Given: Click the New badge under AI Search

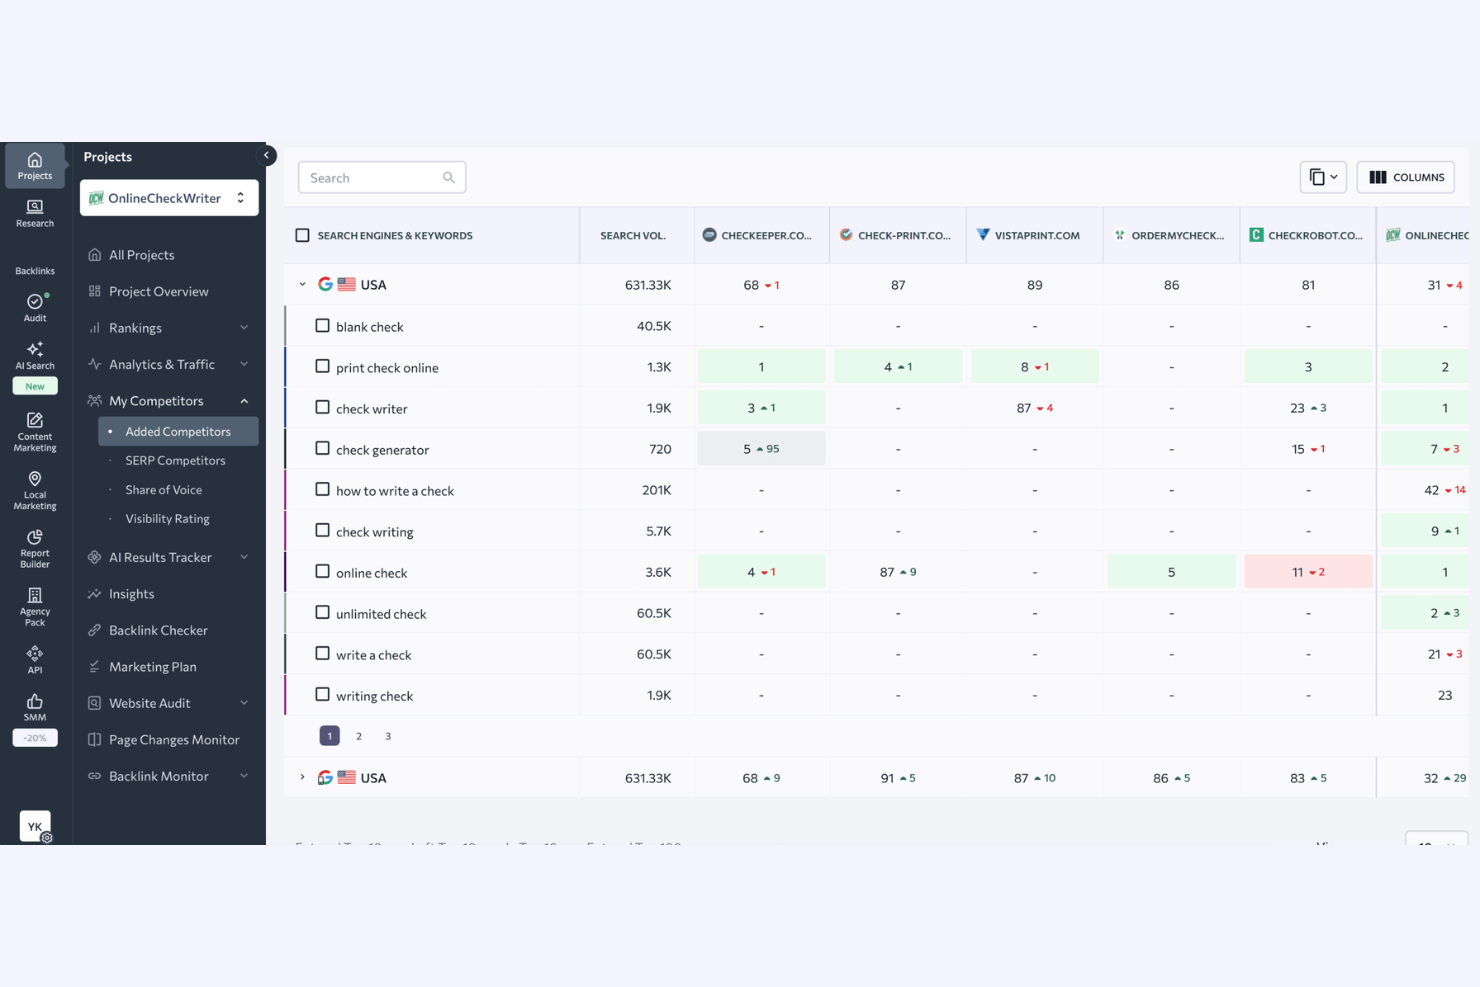Looking at the screenshot, I should 35,386.
